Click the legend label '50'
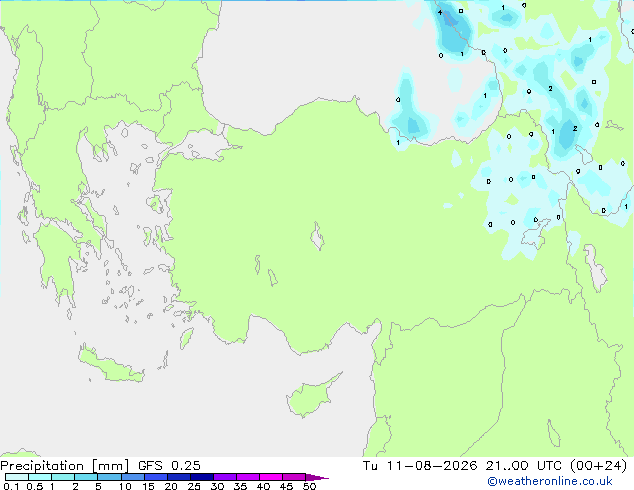The height and width of the screenshot is (490, 634). point(309,486)
